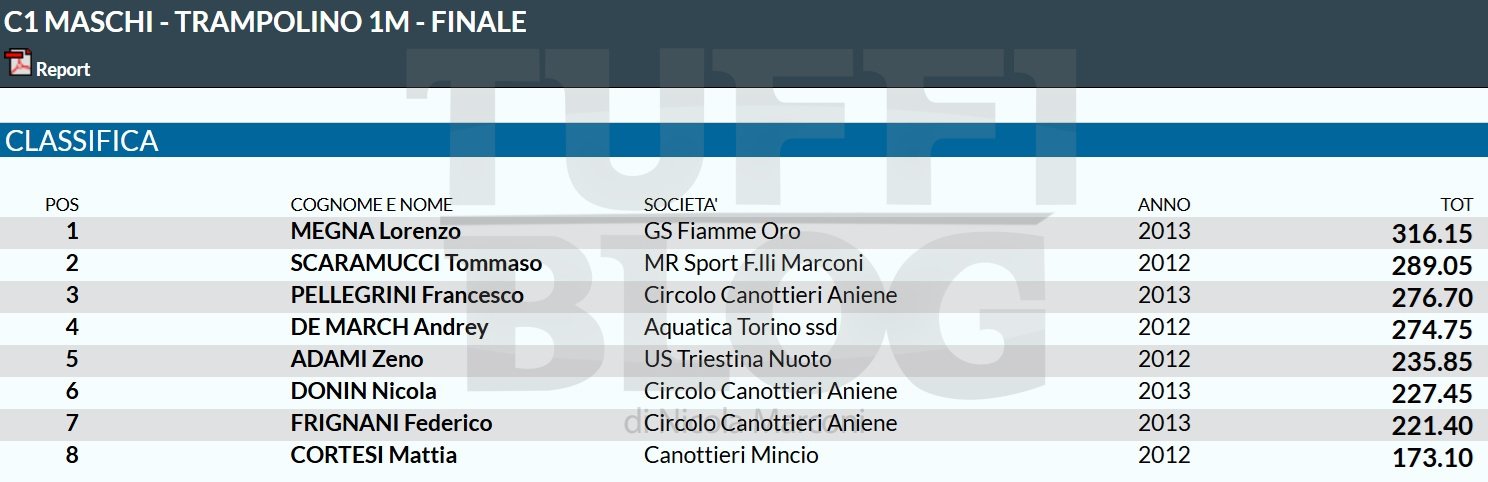
Task: Select the POS column header
Action: [x=62, y=205]
